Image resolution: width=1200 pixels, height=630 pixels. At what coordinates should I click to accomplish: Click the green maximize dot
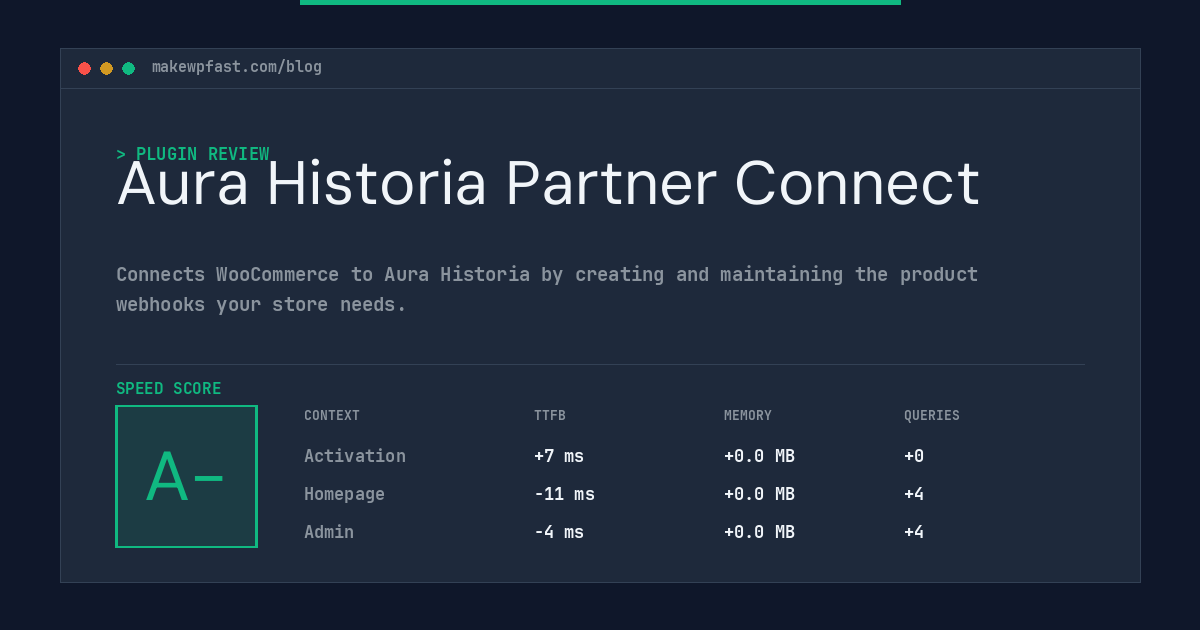coord(128,68)
